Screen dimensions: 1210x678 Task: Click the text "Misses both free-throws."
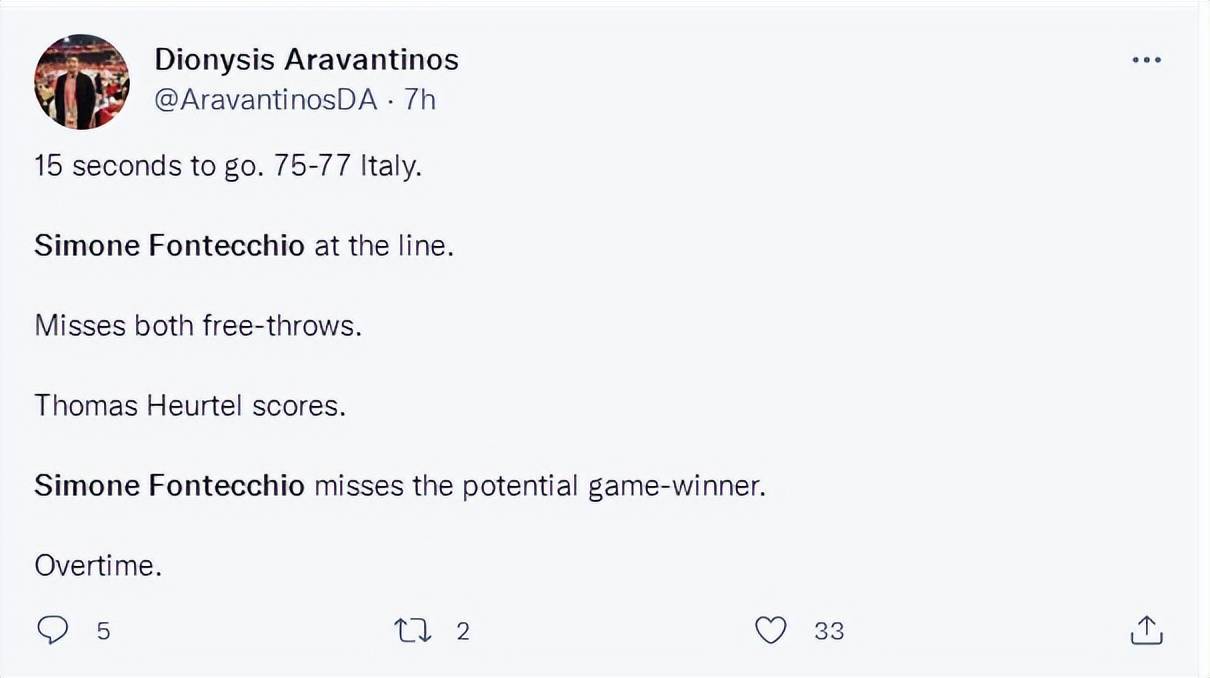point(198,325)
